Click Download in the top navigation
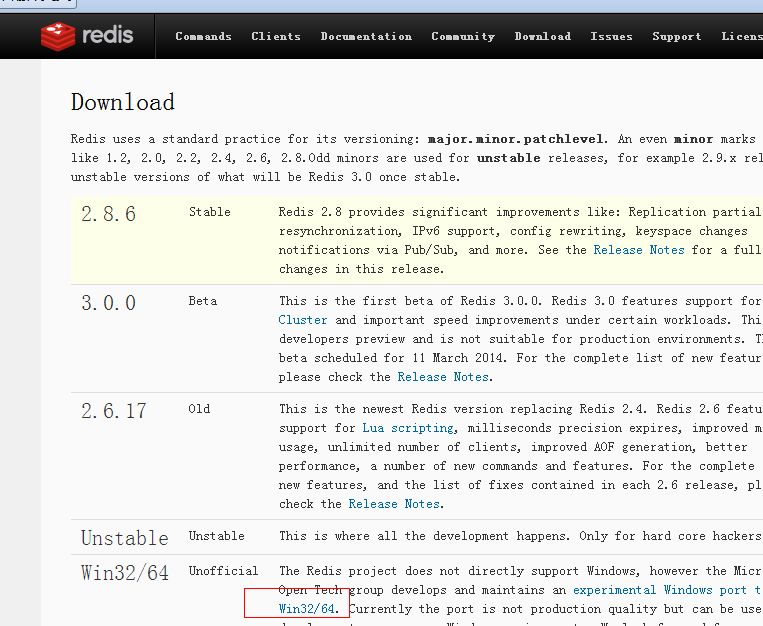The image size is (763, 626). [x=543, y=36]
